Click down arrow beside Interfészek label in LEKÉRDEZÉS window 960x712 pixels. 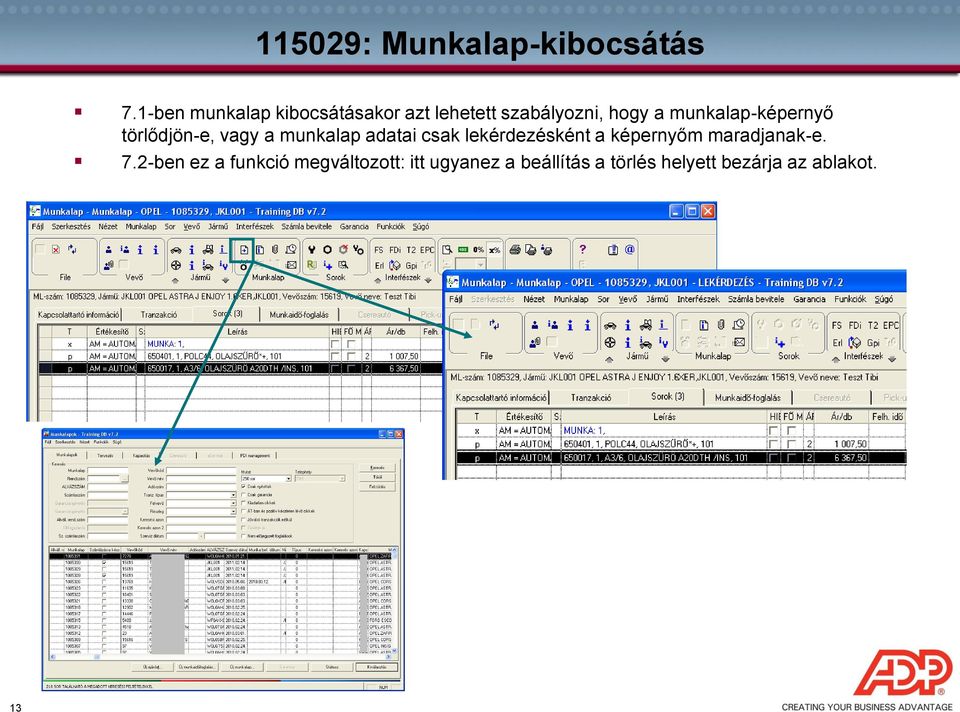892,359
